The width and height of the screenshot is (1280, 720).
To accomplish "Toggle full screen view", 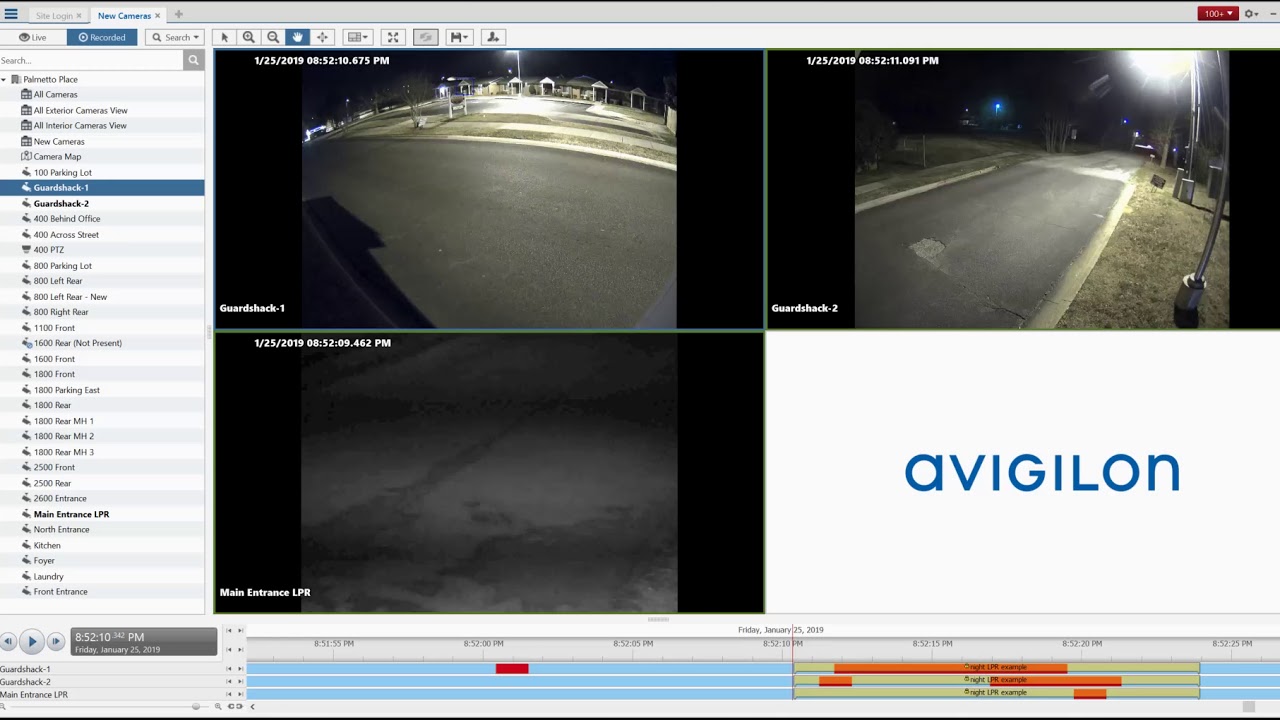I will click(393, 37).
